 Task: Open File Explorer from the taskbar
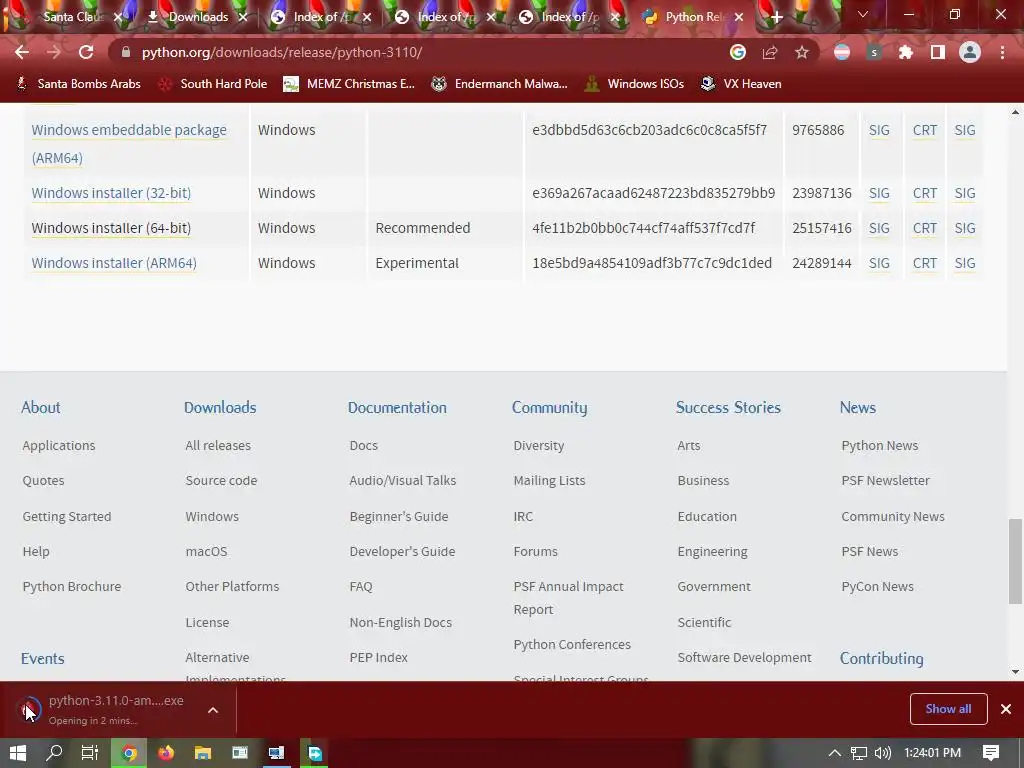click(203, 753)
